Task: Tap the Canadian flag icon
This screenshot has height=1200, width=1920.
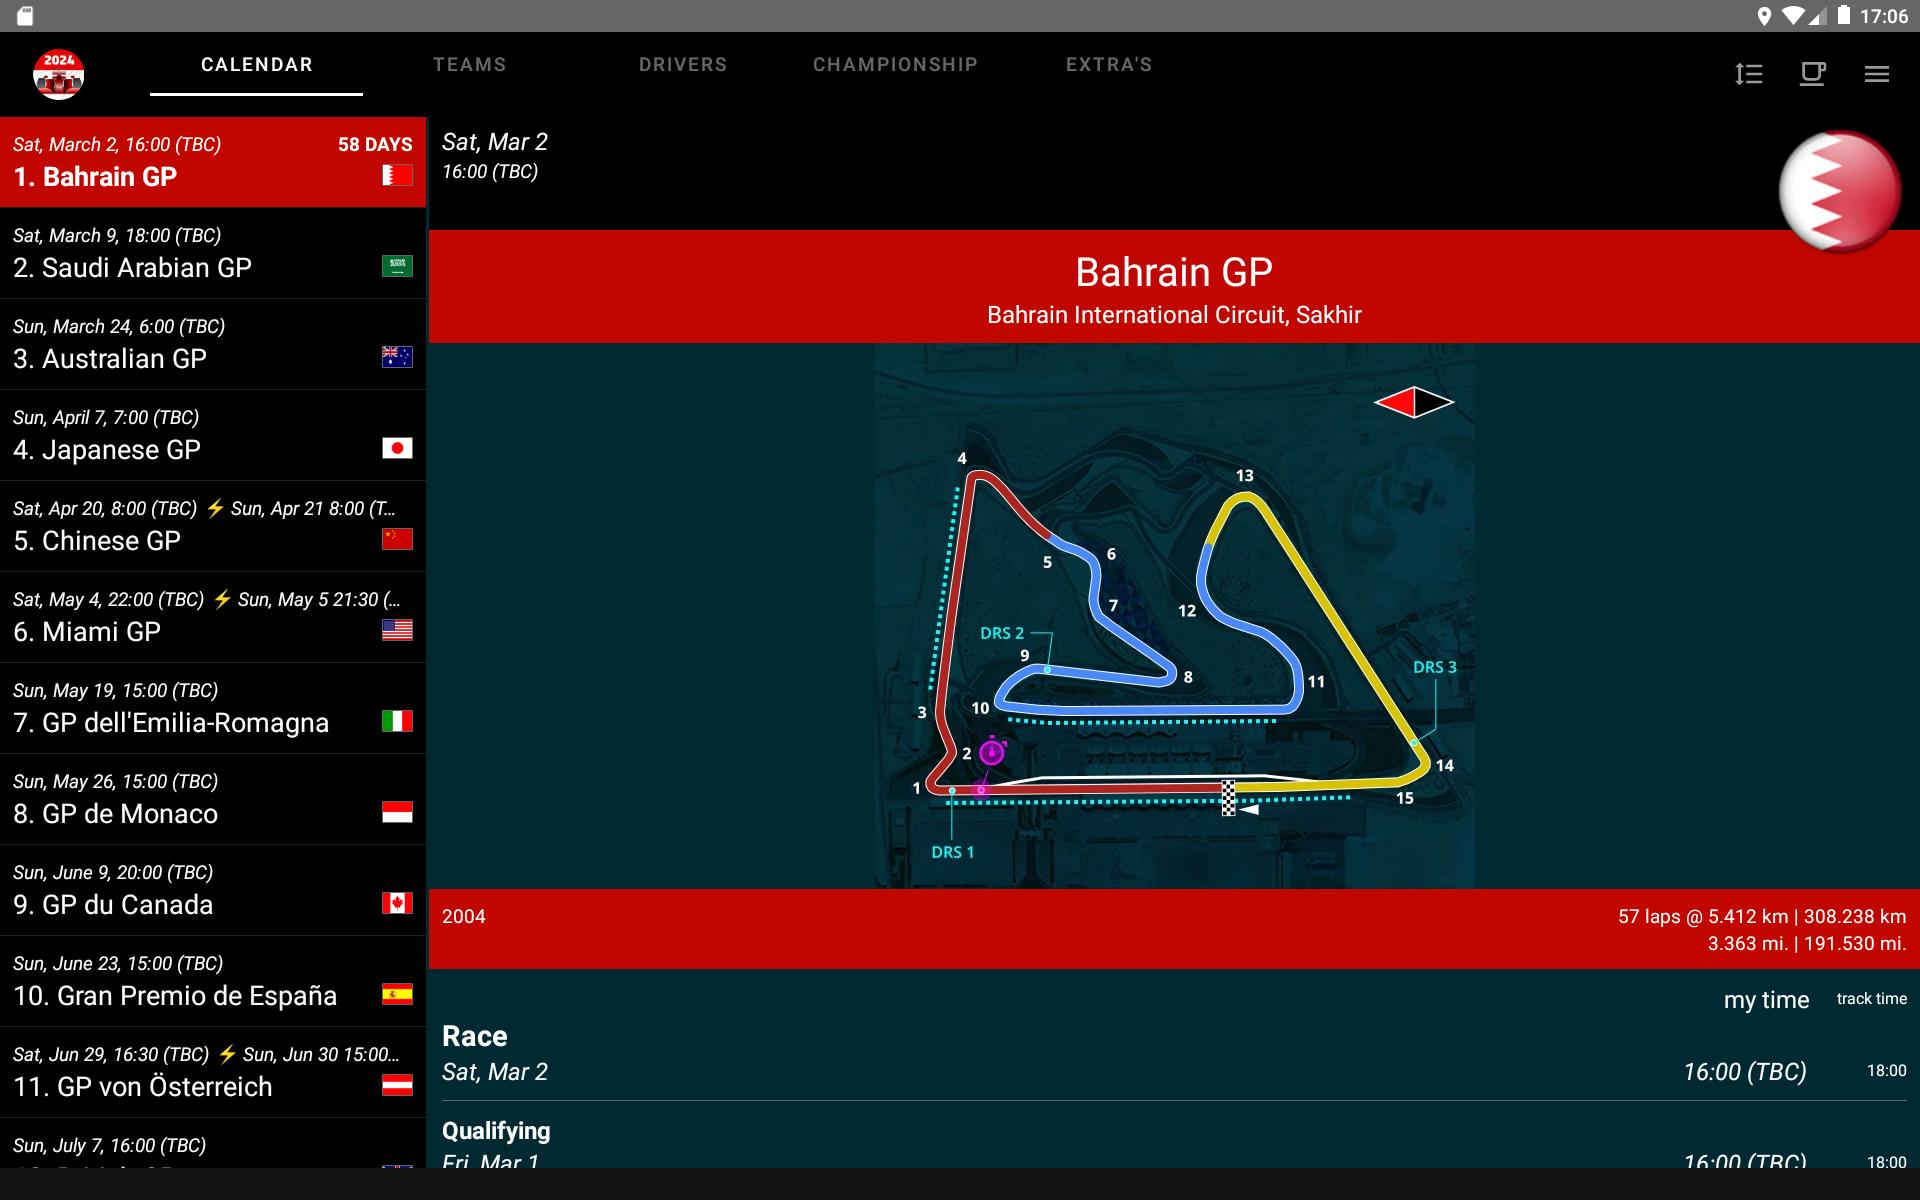Action: coord(397,903)
